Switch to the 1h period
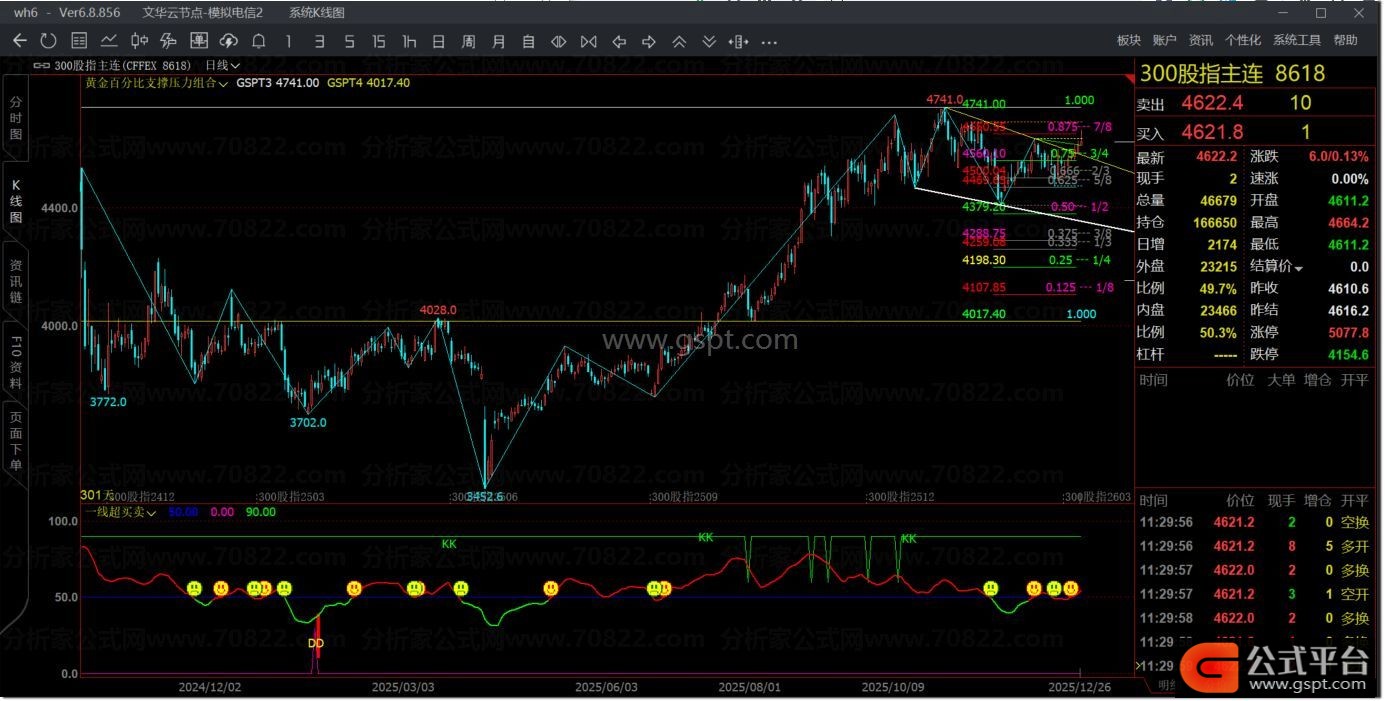 (408, 41)
